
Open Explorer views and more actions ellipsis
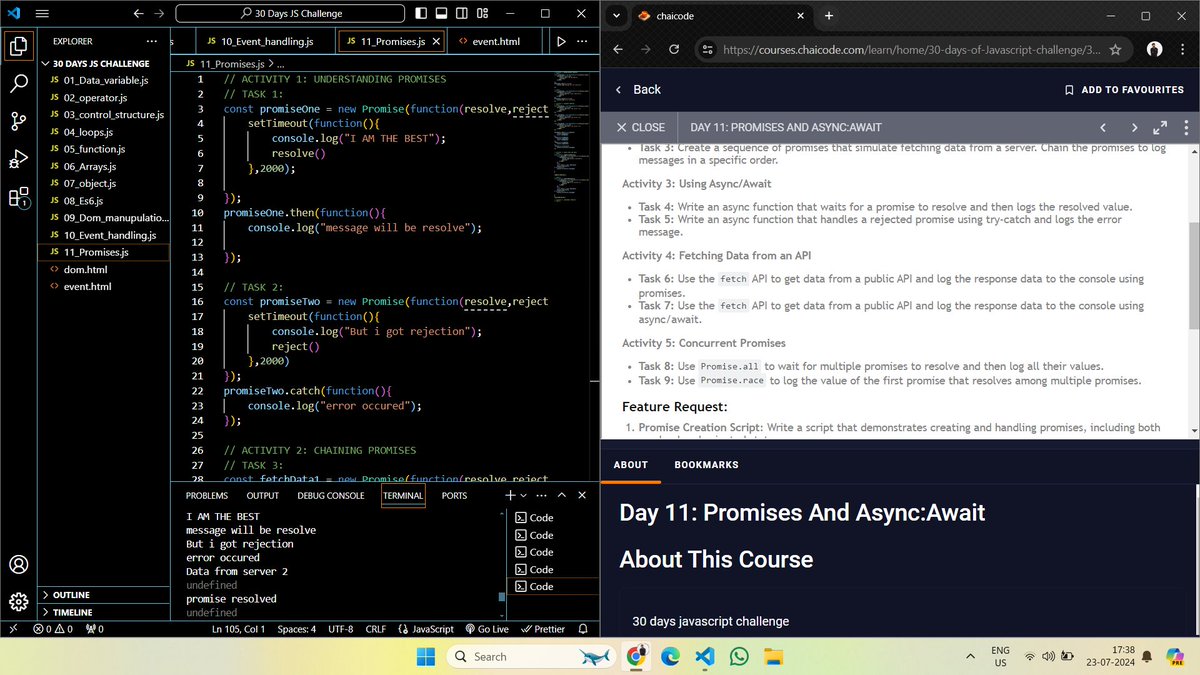click(x=151, y=41)
